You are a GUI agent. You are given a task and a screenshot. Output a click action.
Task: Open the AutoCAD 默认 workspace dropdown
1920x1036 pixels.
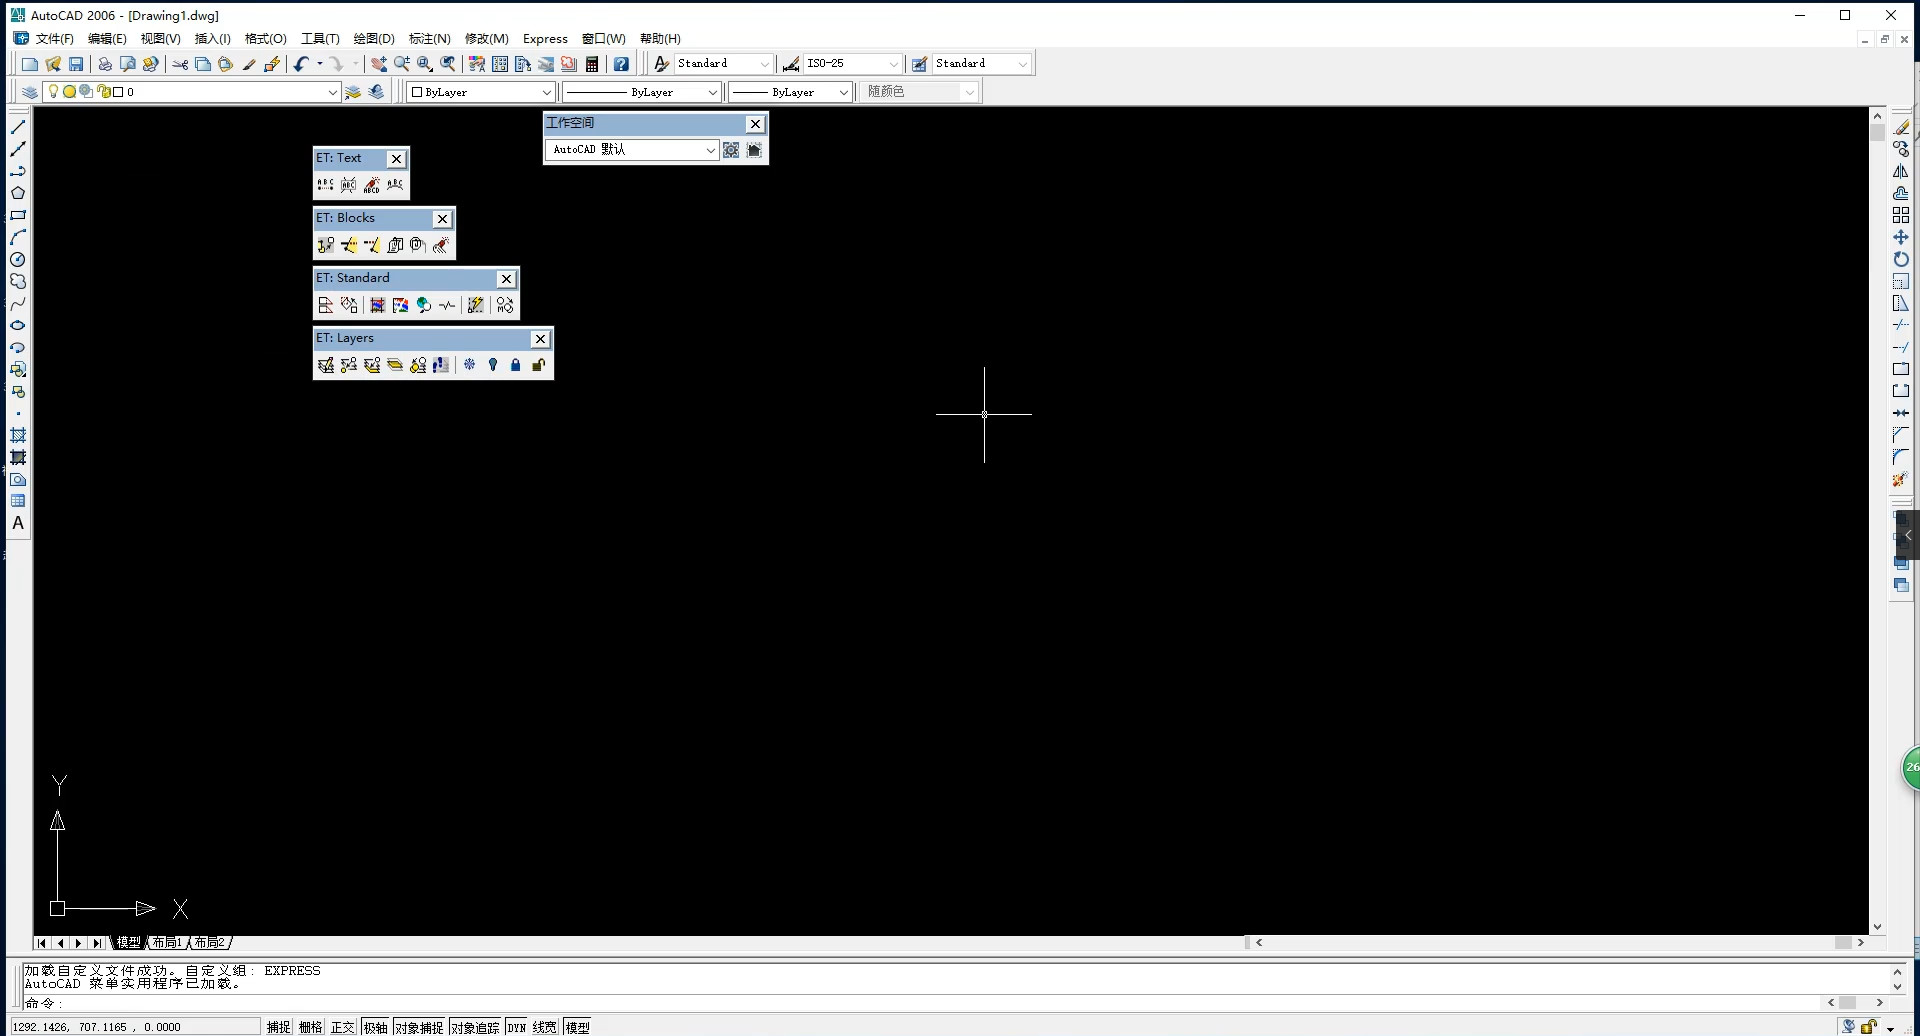coord(632,150)
